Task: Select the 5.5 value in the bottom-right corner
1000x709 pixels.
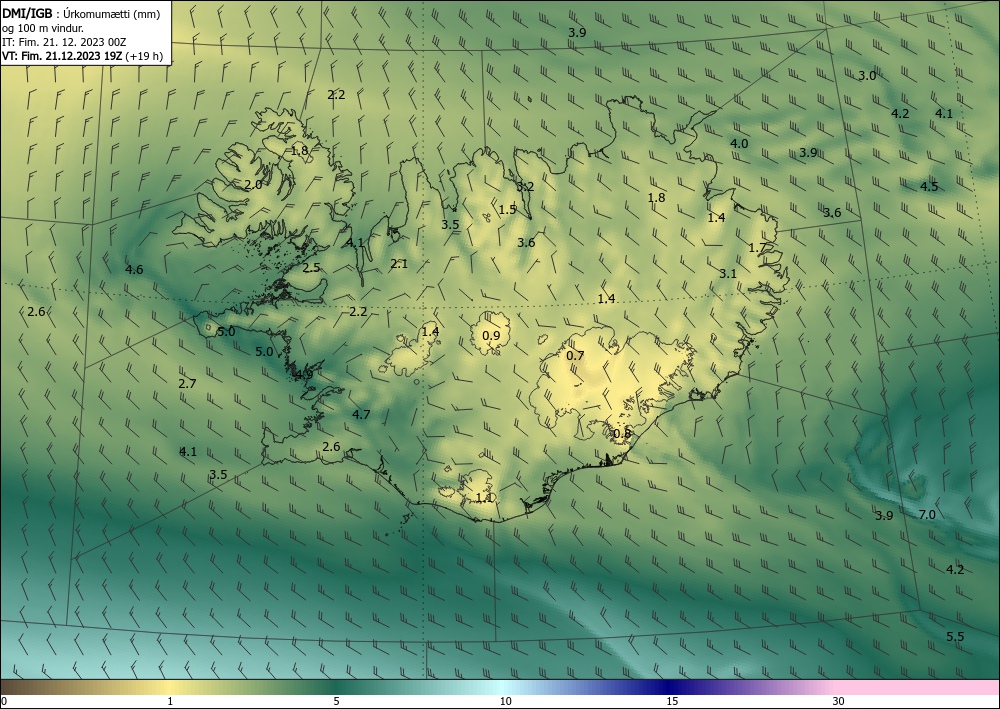Action: click(955, 636)
